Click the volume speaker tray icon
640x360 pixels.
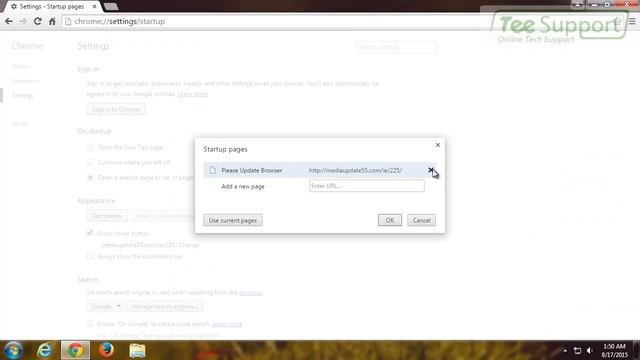point(590,351)
